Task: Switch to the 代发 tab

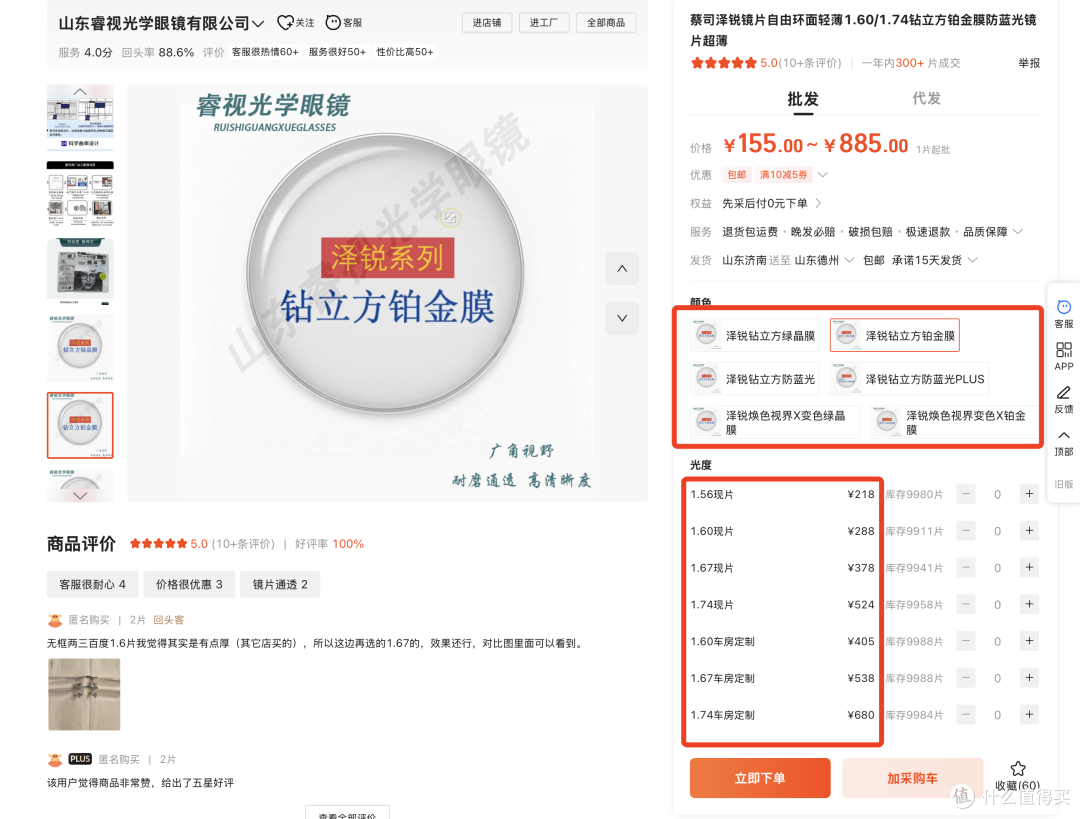Action: [926, 99]
